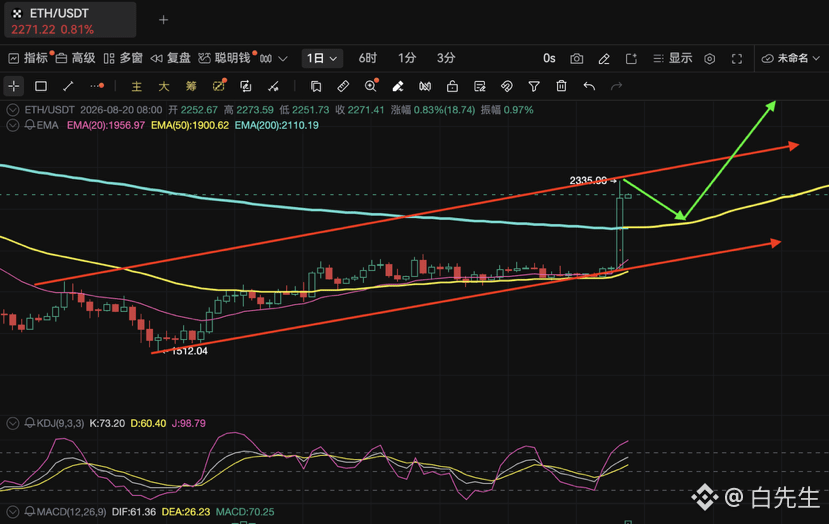This screenshot has height=524, width=829.
Task: Activate the zoom-in magnifier tool
Action: click(371, 86)
